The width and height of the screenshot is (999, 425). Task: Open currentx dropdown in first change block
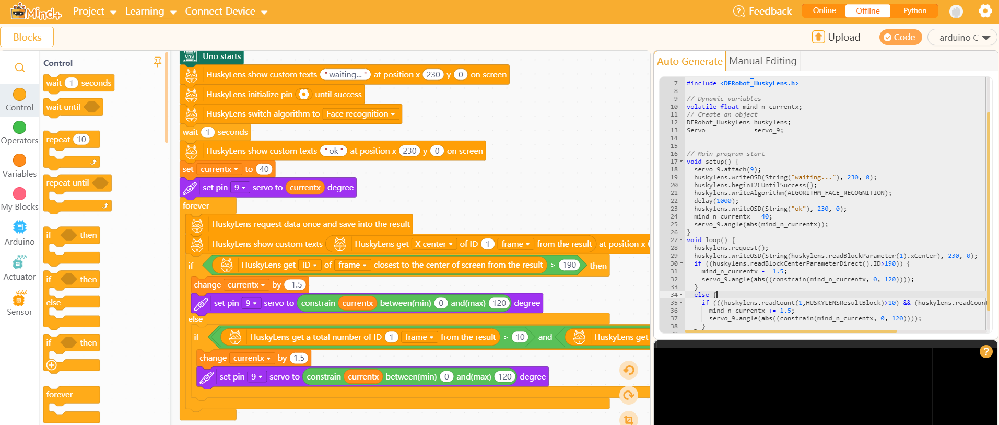click(x=247, y=284)
